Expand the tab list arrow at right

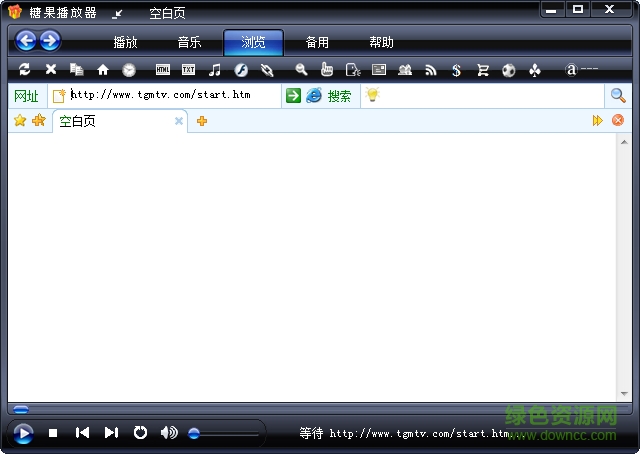pyautogui.click(x=598, y=121)
